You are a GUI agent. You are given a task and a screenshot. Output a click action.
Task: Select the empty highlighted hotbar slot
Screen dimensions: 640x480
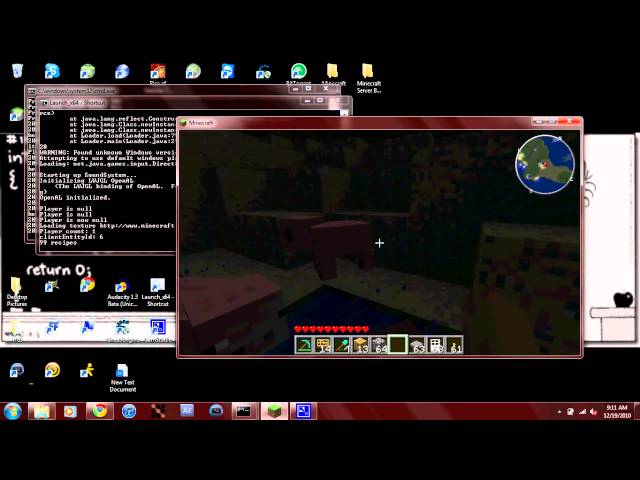tap(398, 344)
